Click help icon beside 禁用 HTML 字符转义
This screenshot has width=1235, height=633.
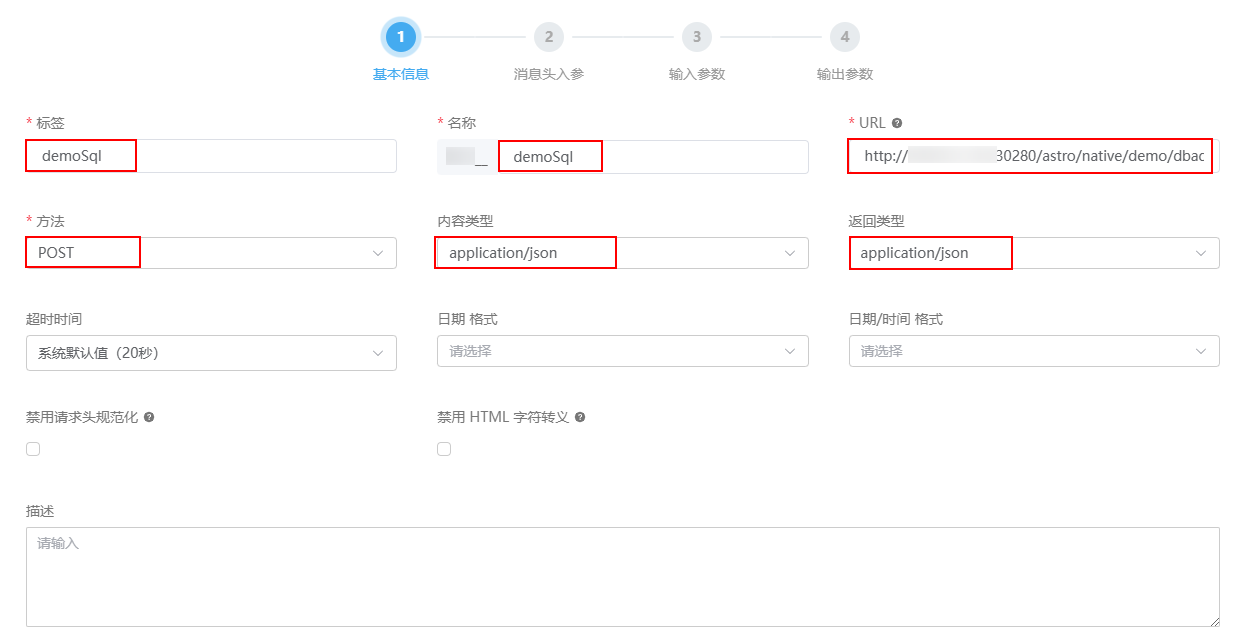(x=580, y=417)
